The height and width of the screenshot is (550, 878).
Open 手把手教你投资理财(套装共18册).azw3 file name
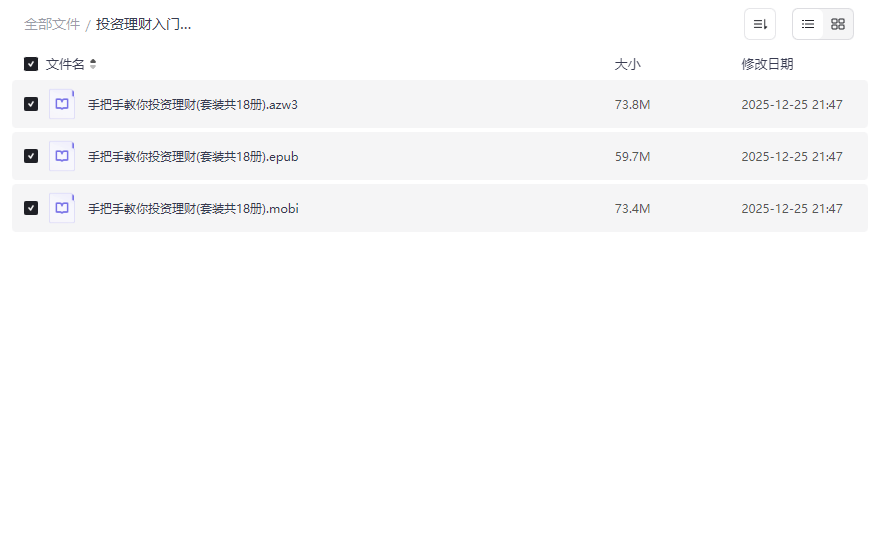[193, 105]
